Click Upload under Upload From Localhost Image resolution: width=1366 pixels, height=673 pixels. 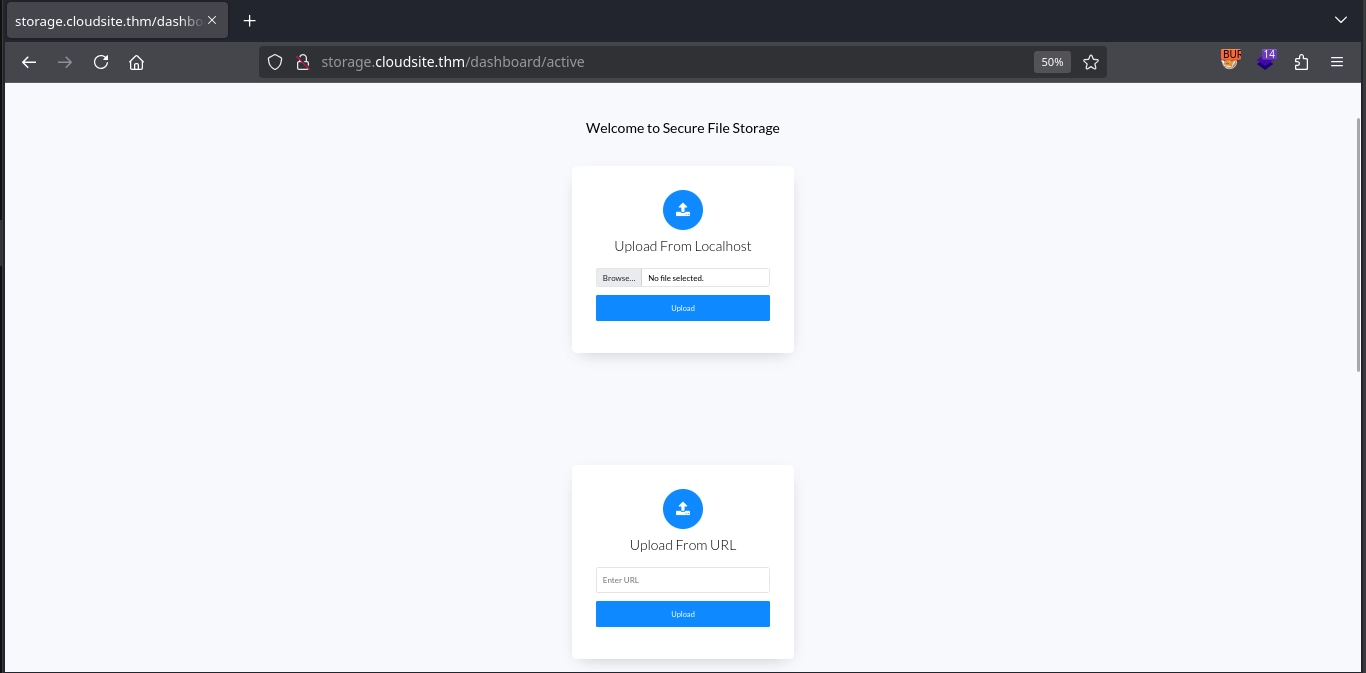(683, 308)
